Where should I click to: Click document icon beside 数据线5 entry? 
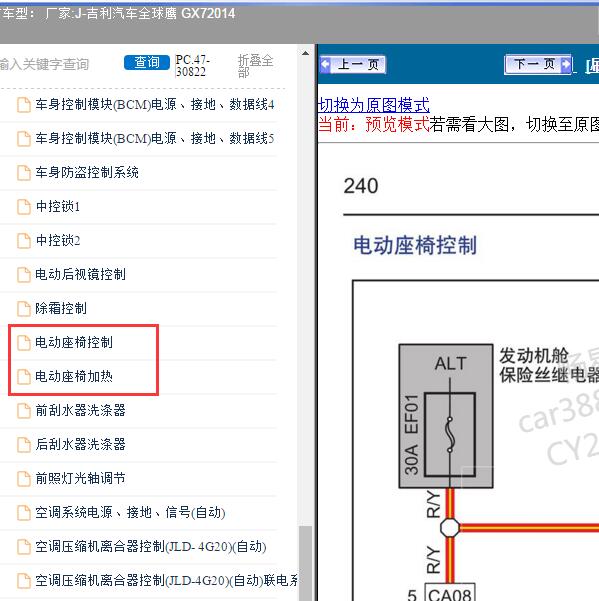24,139
